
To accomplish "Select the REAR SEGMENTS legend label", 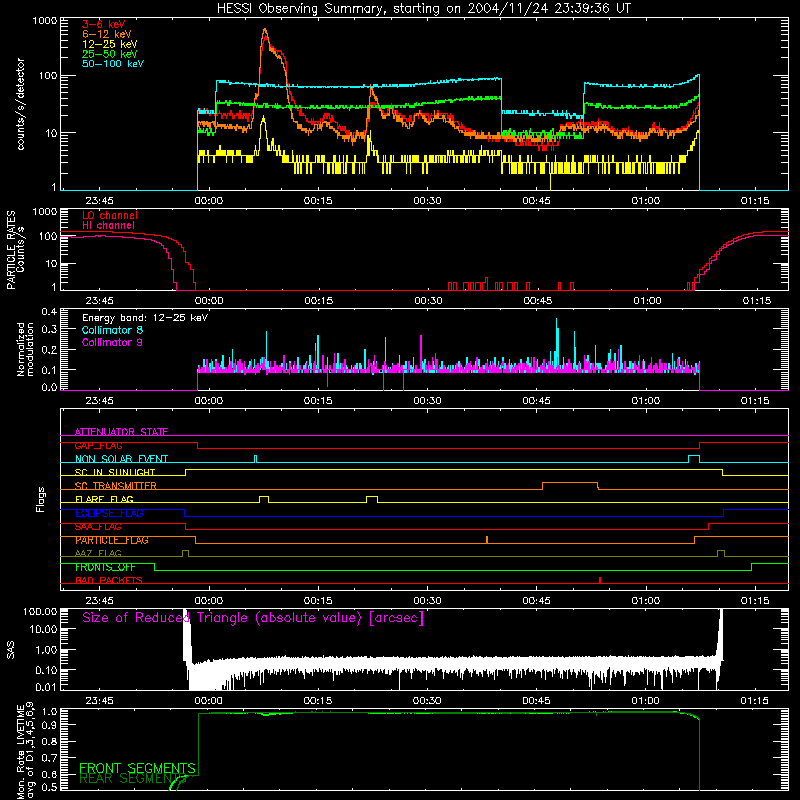I will (x=133, y=779).
